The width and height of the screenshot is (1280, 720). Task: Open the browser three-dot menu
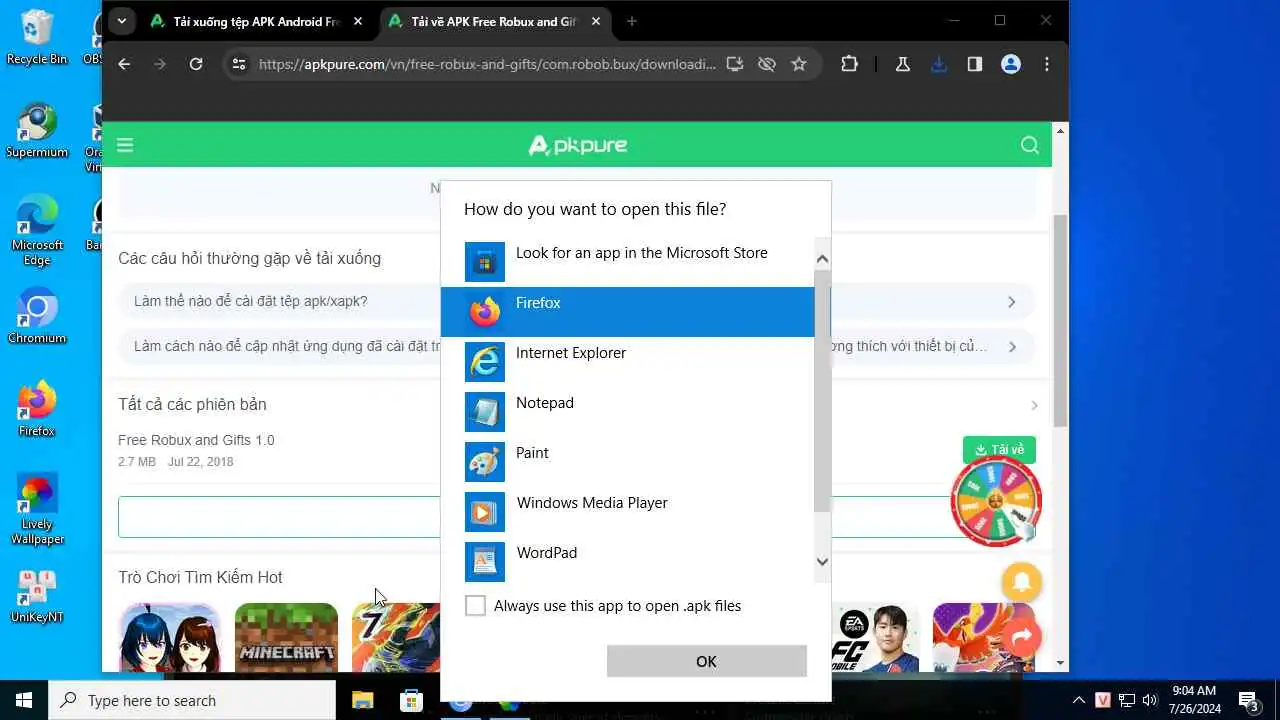click(1047, 64)
